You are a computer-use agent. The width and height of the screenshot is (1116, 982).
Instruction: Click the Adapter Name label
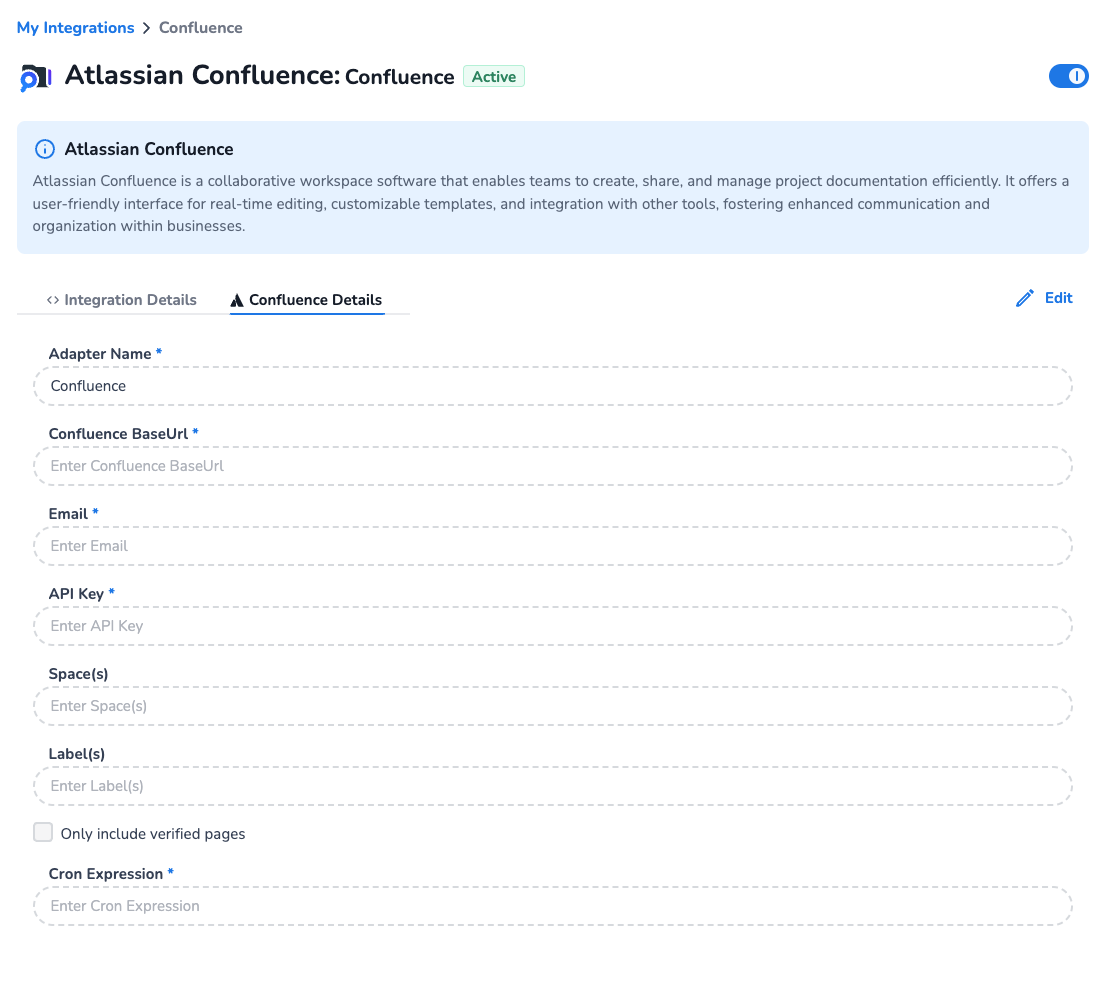point(100,354)
